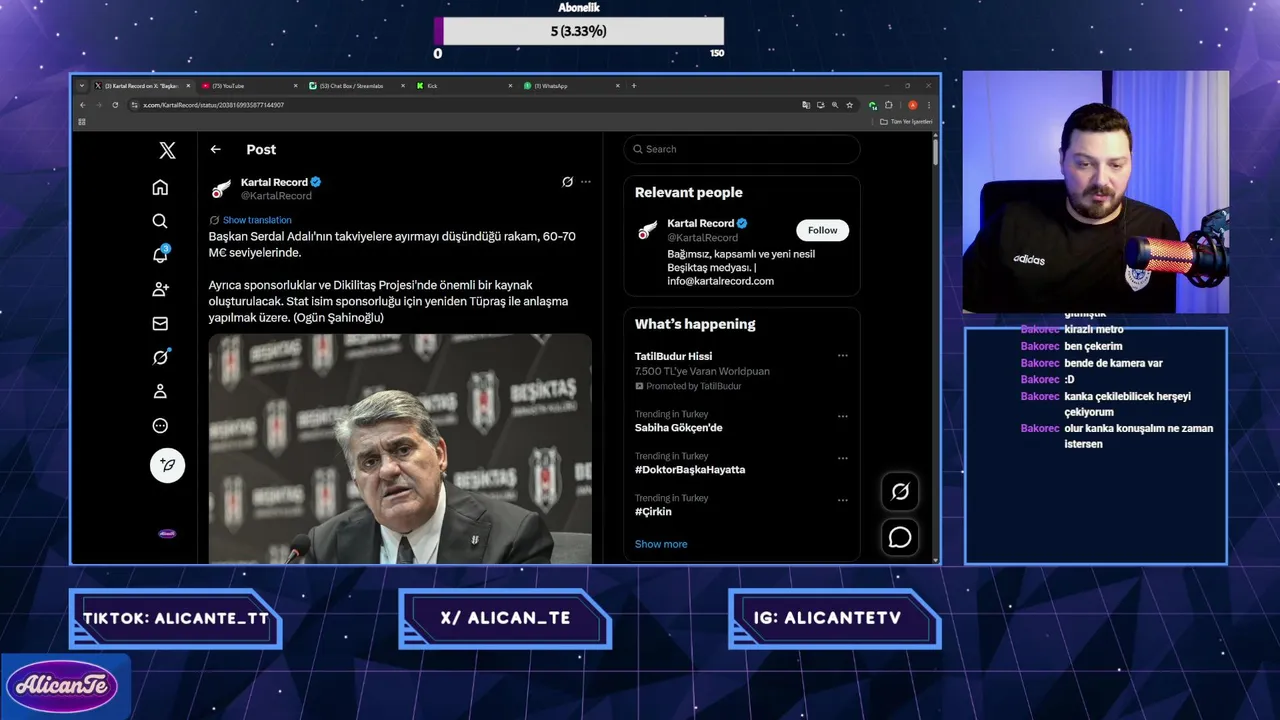Screen dimensions: 1280x720
Task: Close the WhatsApp tab
Action: 618,86
